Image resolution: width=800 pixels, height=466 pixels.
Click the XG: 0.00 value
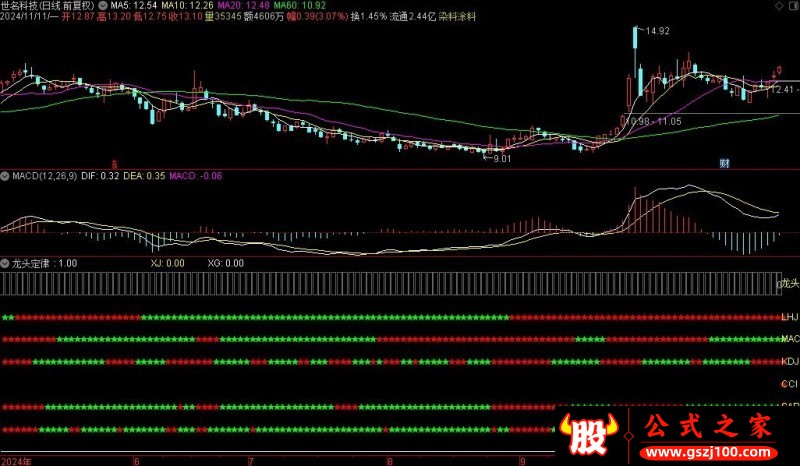[226, 264]
